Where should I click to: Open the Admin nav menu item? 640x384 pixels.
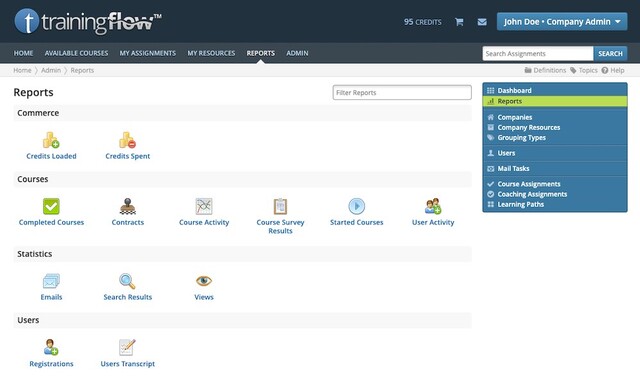[x=297, y=53]
